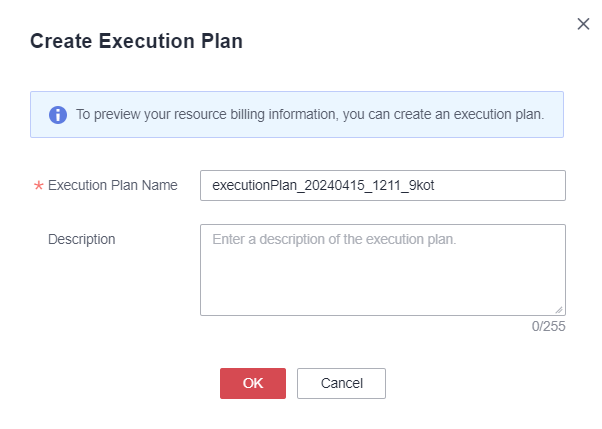Click the Execution Plan Name label

[112, 185]
